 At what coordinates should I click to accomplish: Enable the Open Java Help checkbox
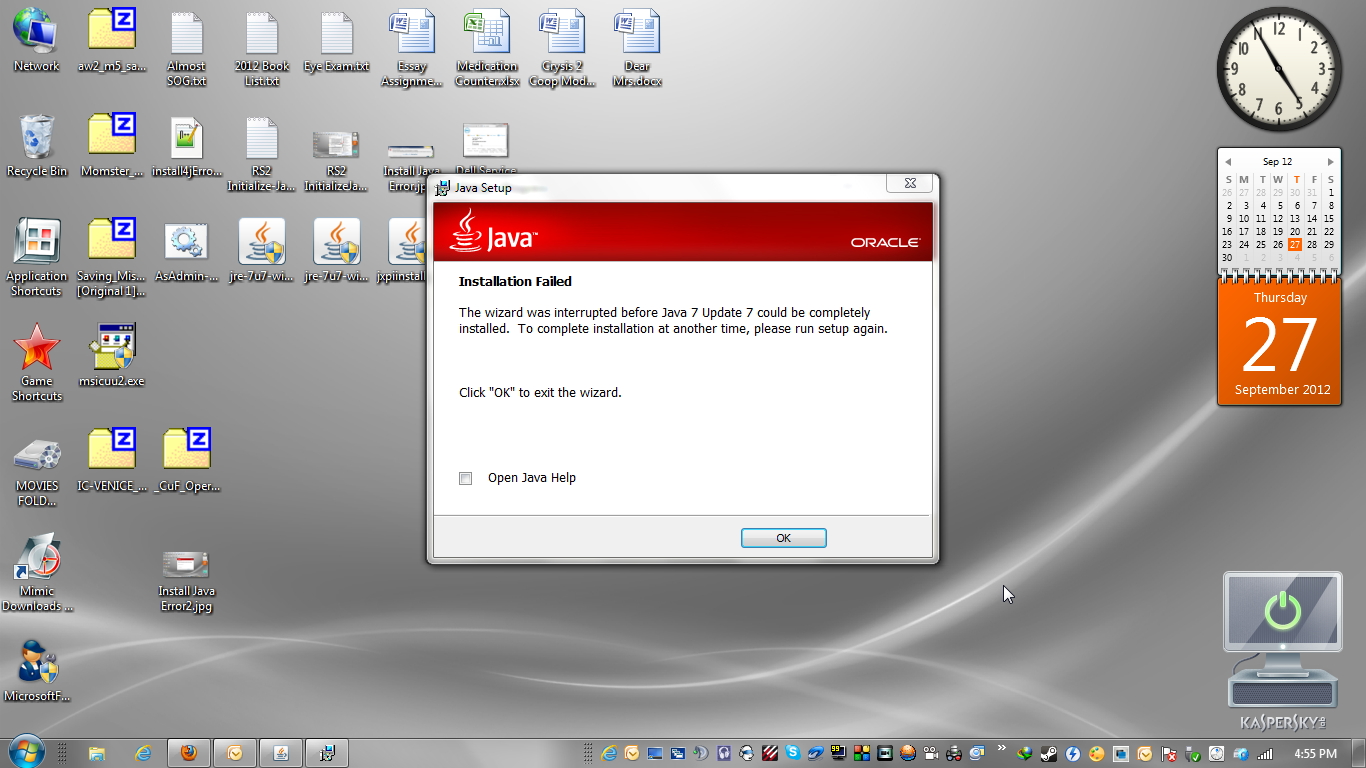(465, 478)
